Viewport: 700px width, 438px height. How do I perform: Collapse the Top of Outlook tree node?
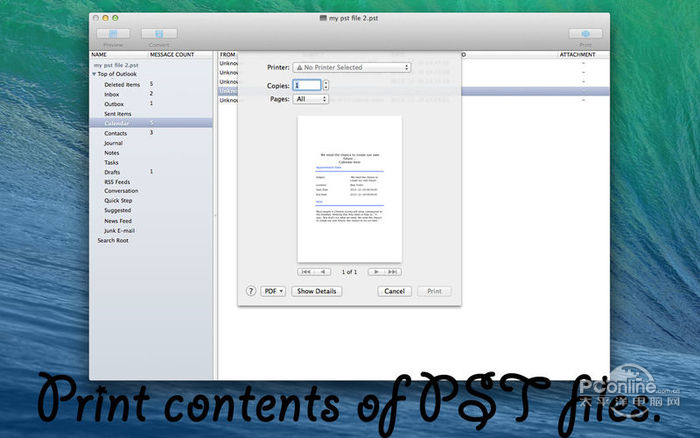click(x=94, y=74)
